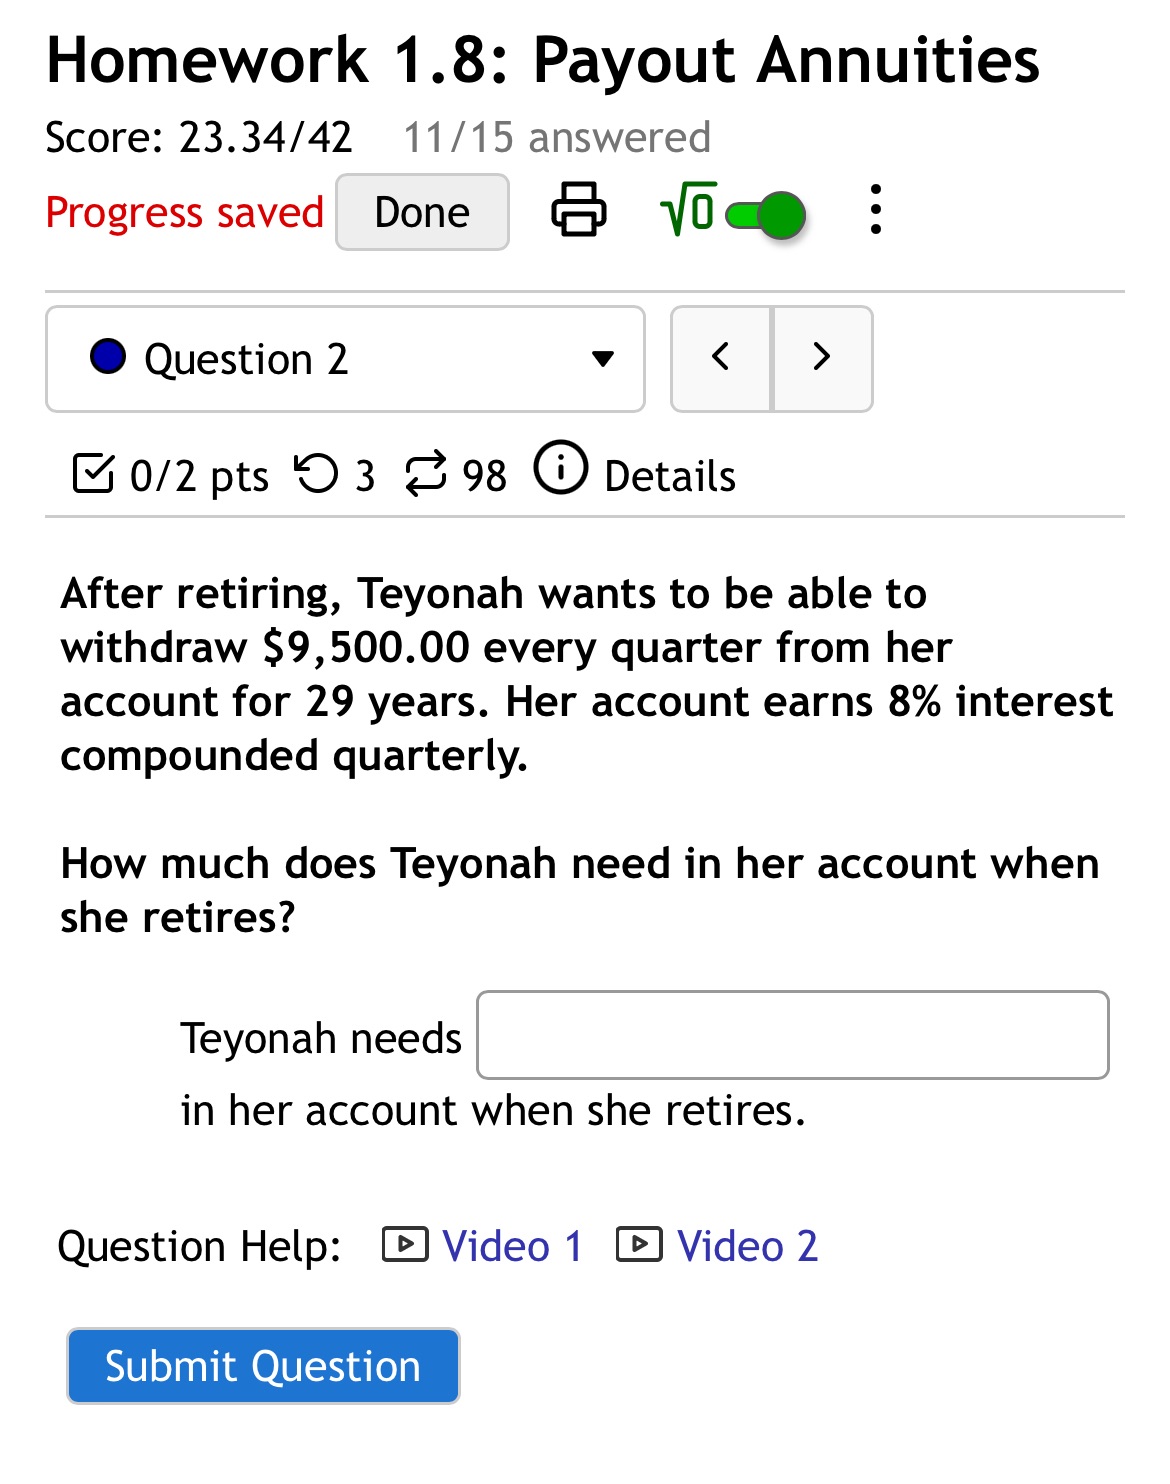Select Question 2 from the question navigator
Viewport: 1170px width, 1484px height.
pos(345,358)
